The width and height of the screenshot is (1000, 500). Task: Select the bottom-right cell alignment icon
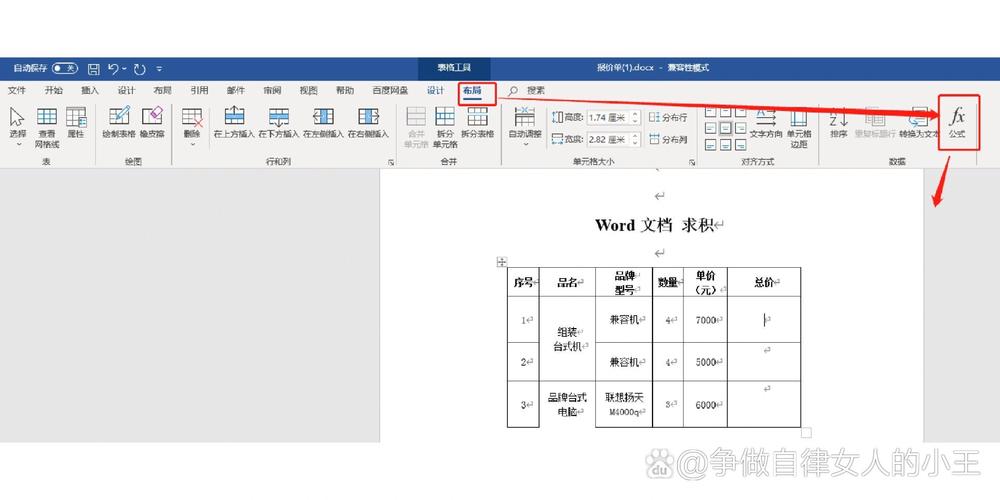740,144
